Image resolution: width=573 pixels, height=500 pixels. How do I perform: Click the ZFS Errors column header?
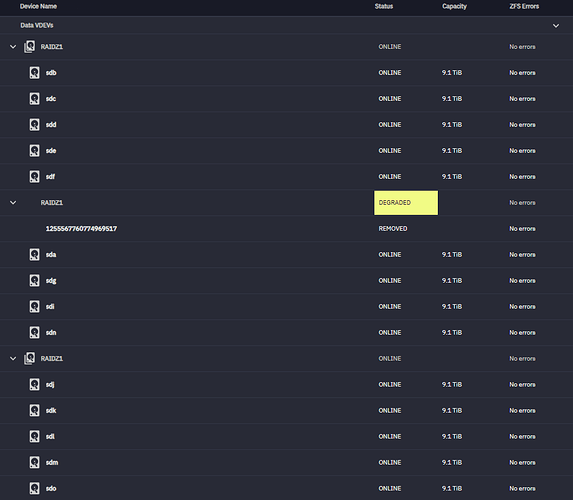click(524, 6)
